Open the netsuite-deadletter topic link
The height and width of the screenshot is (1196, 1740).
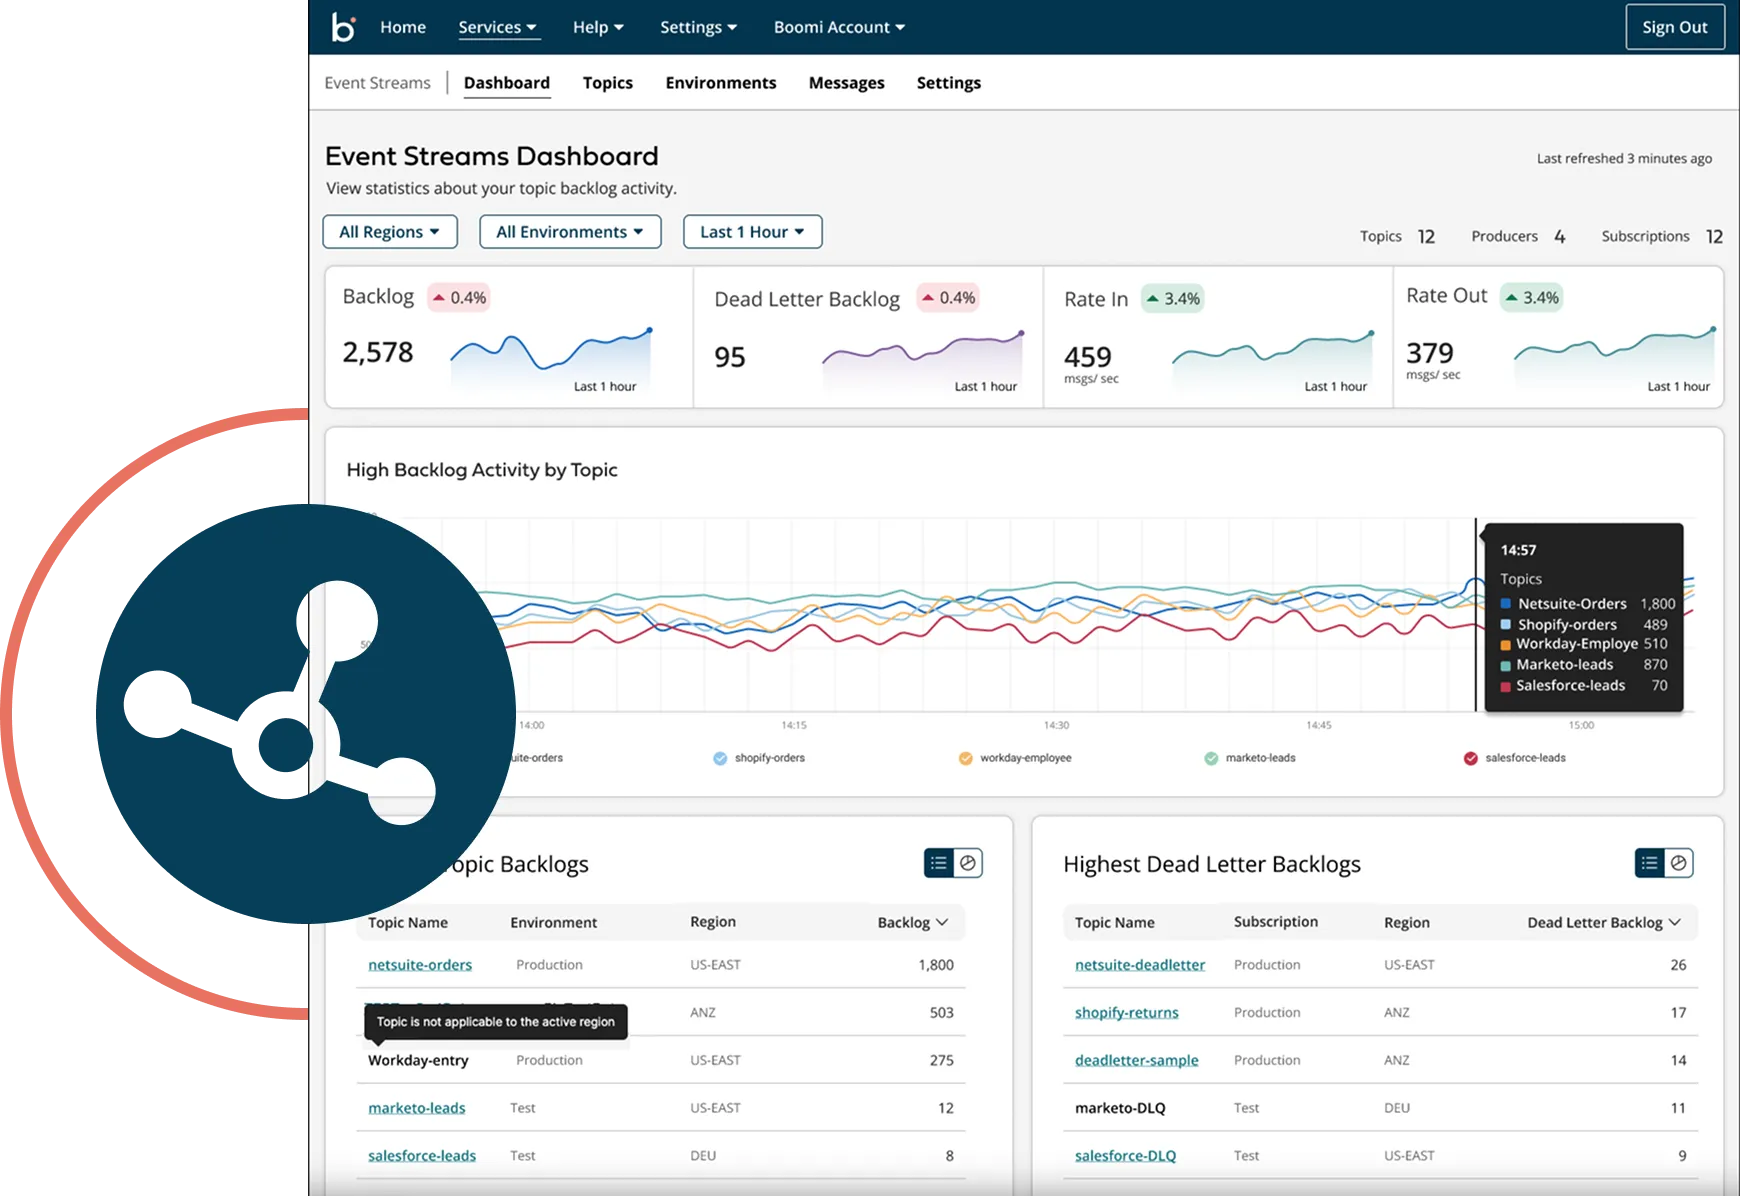click(1140, 965)
